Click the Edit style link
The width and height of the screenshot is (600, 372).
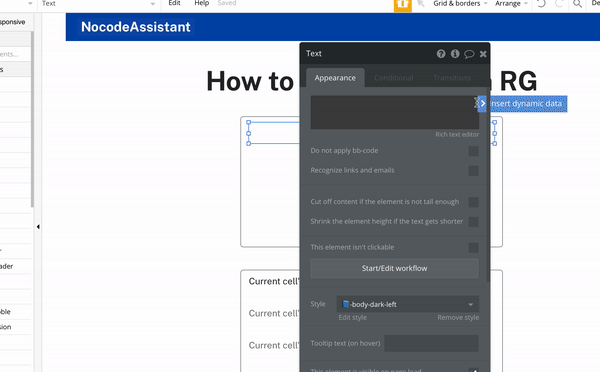pos(352,318)
